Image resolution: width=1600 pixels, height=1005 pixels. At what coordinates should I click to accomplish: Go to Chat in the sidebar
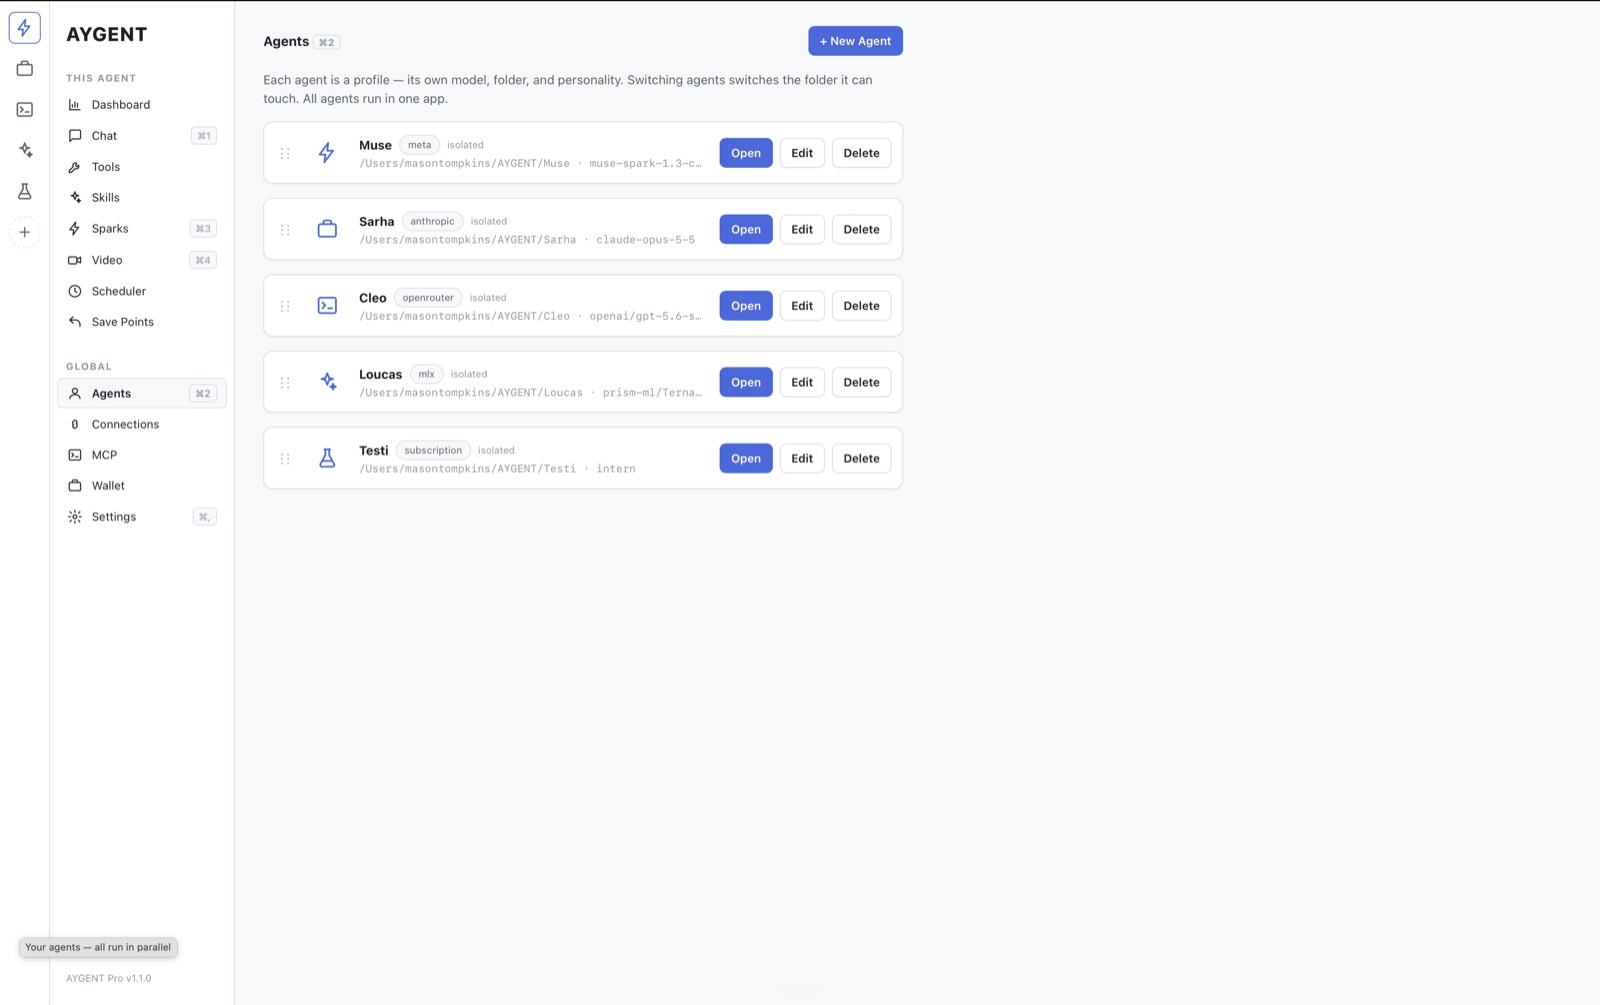click(142, 136)
